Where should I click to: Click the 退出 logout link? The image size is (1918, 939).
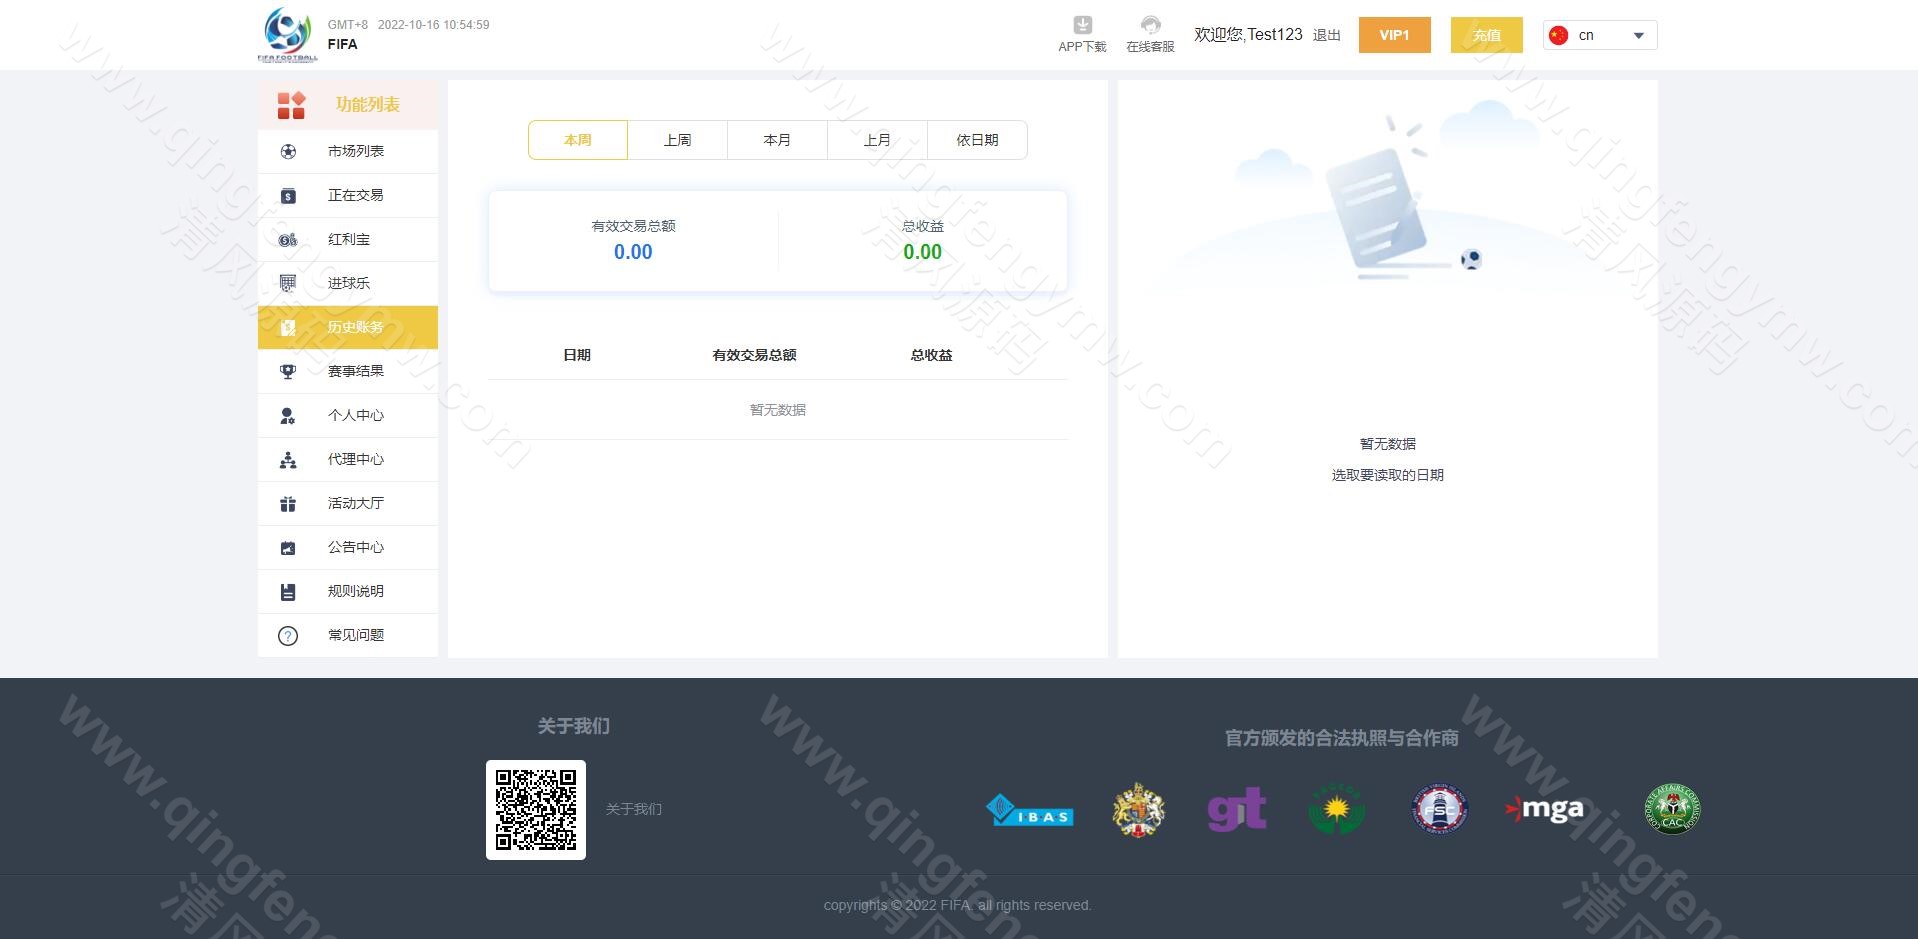click(1325, 34)
